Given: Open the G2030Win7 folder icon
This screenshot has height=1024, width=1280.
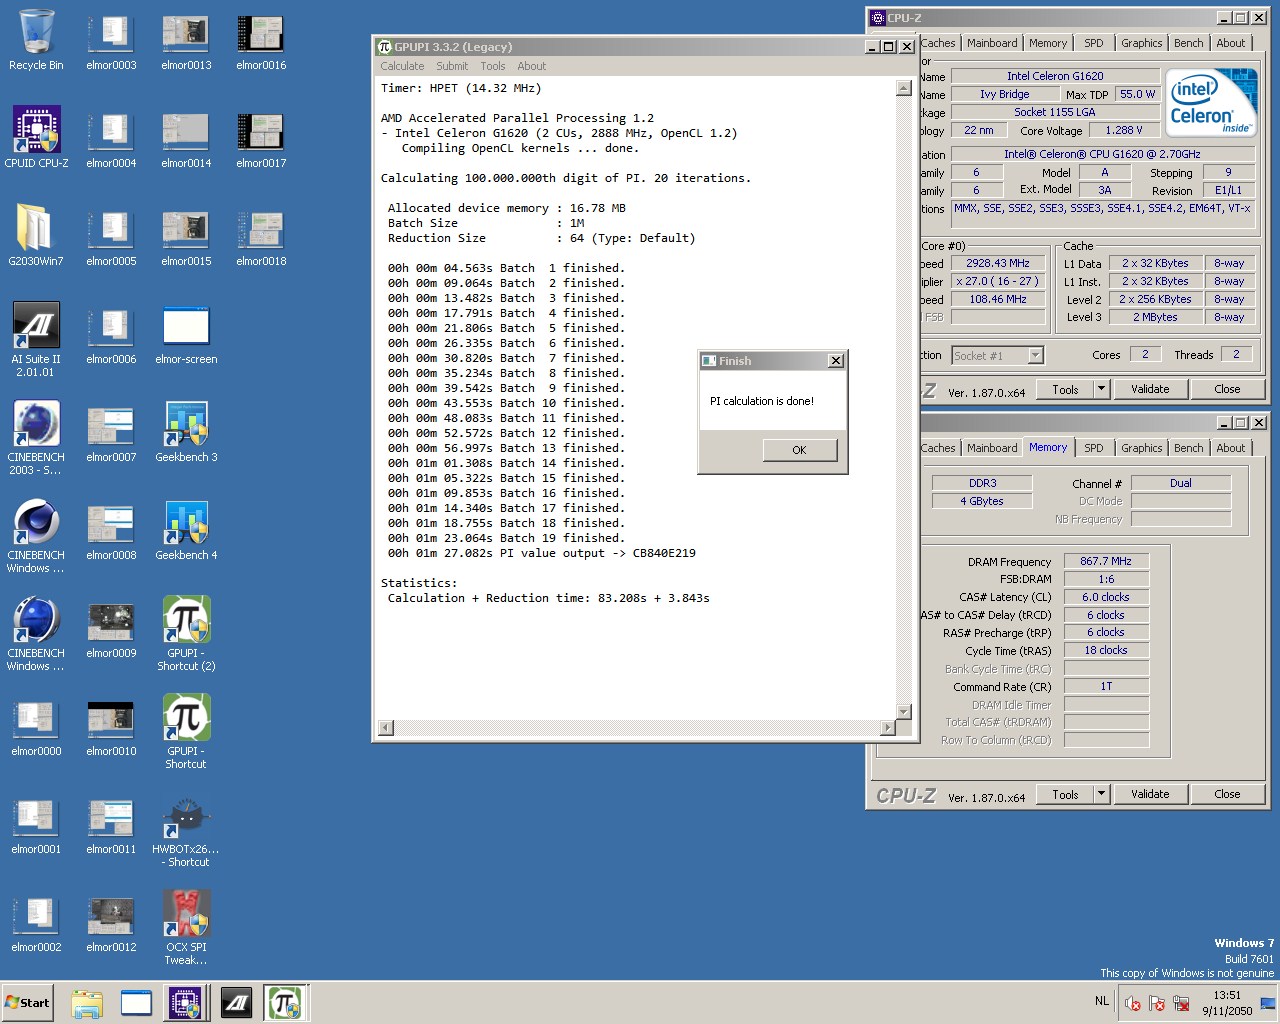Looking at the screenshot, I should coord(36,235).
